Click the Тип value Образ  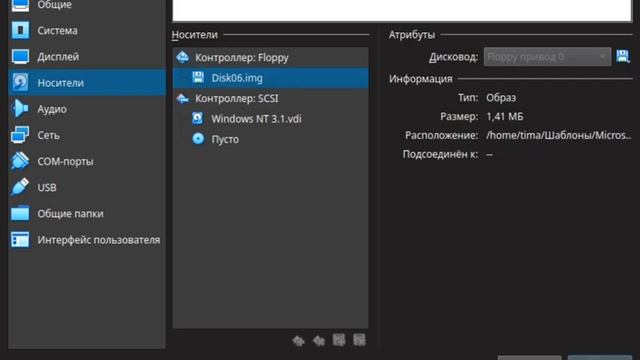coord(501,98)
